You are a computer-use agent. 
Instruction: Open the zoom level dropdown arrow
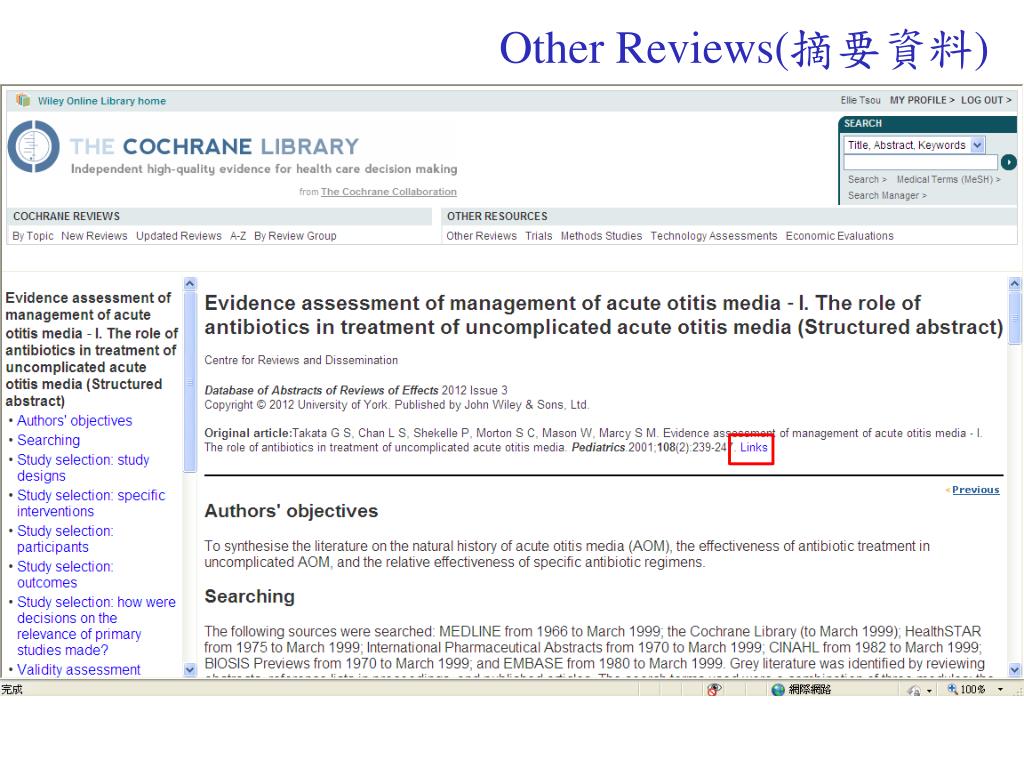pyautogui.click(x=1000, y=690)
